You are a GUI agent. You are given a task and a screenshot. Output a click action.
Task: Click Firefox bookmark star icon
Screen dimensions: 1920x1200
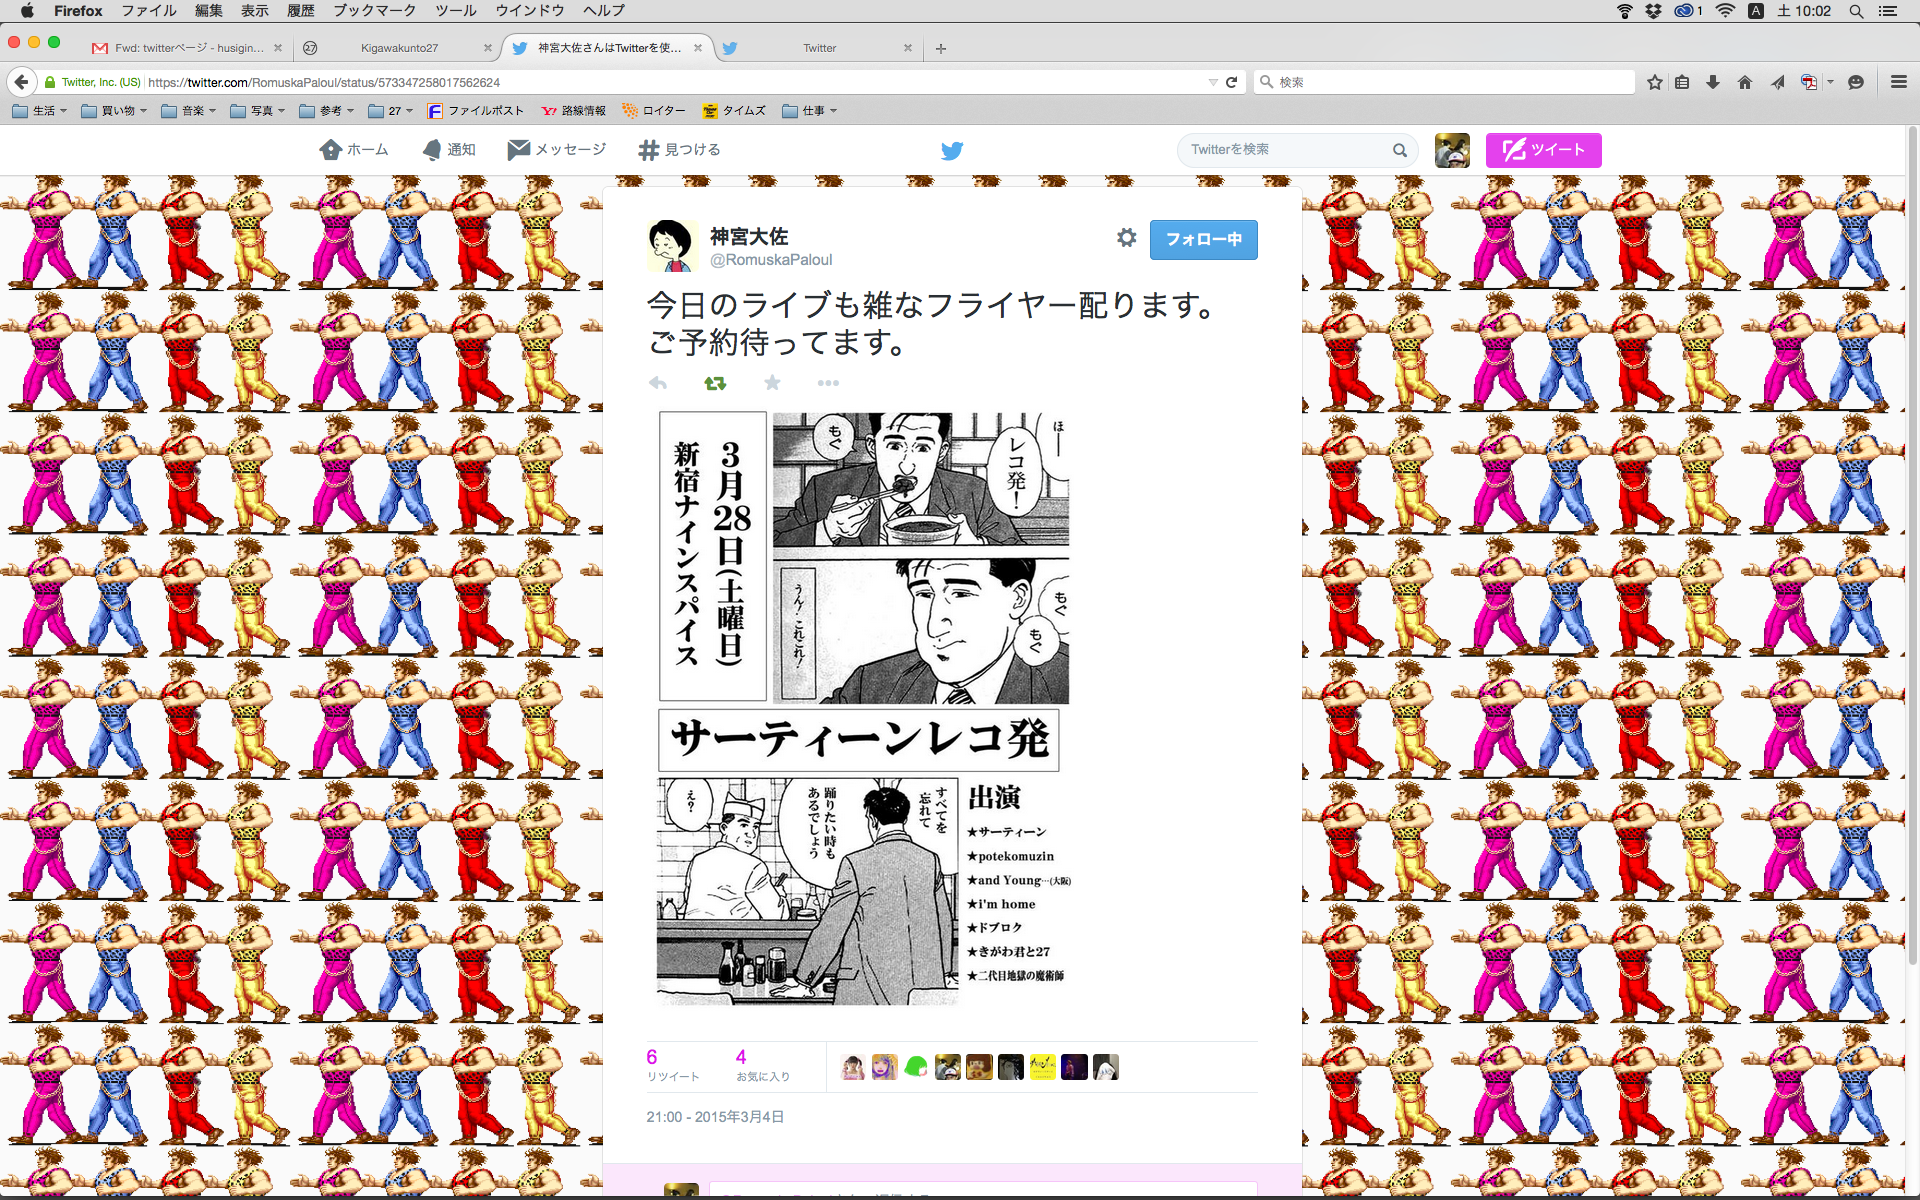point(1655,82)
